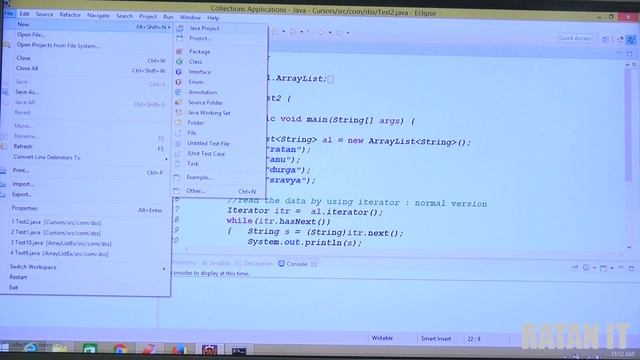This screenshot has height=360, width=640.
Task: Select Import... in File menu
Action: coord(23,184)
